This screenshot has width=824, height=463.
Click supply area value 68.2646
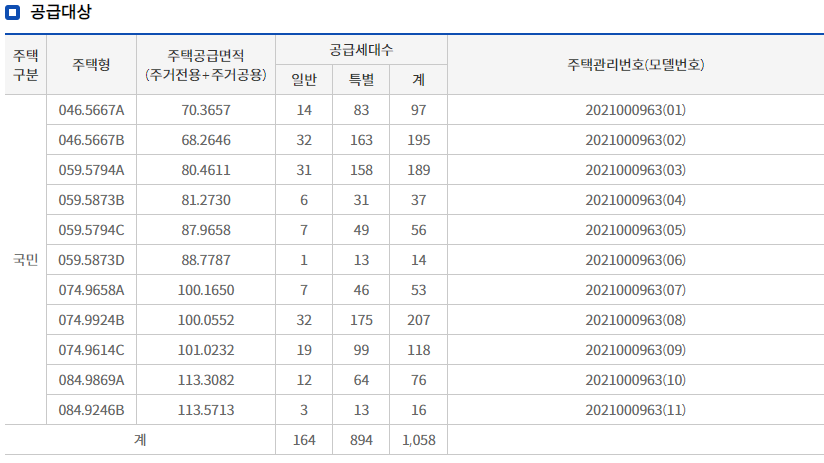(x=206, y=140)
